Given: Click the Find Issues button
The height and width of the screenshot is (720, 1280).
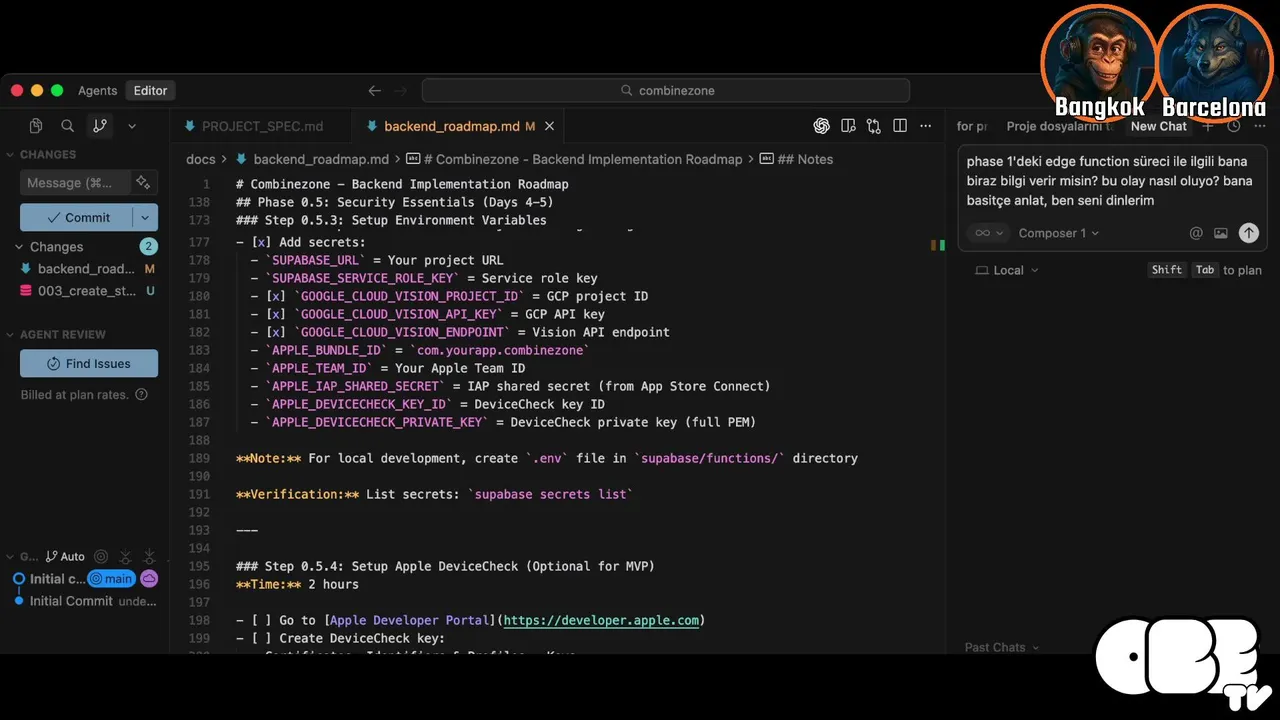Looking at the screenshot, I should (x=89, y=363).
